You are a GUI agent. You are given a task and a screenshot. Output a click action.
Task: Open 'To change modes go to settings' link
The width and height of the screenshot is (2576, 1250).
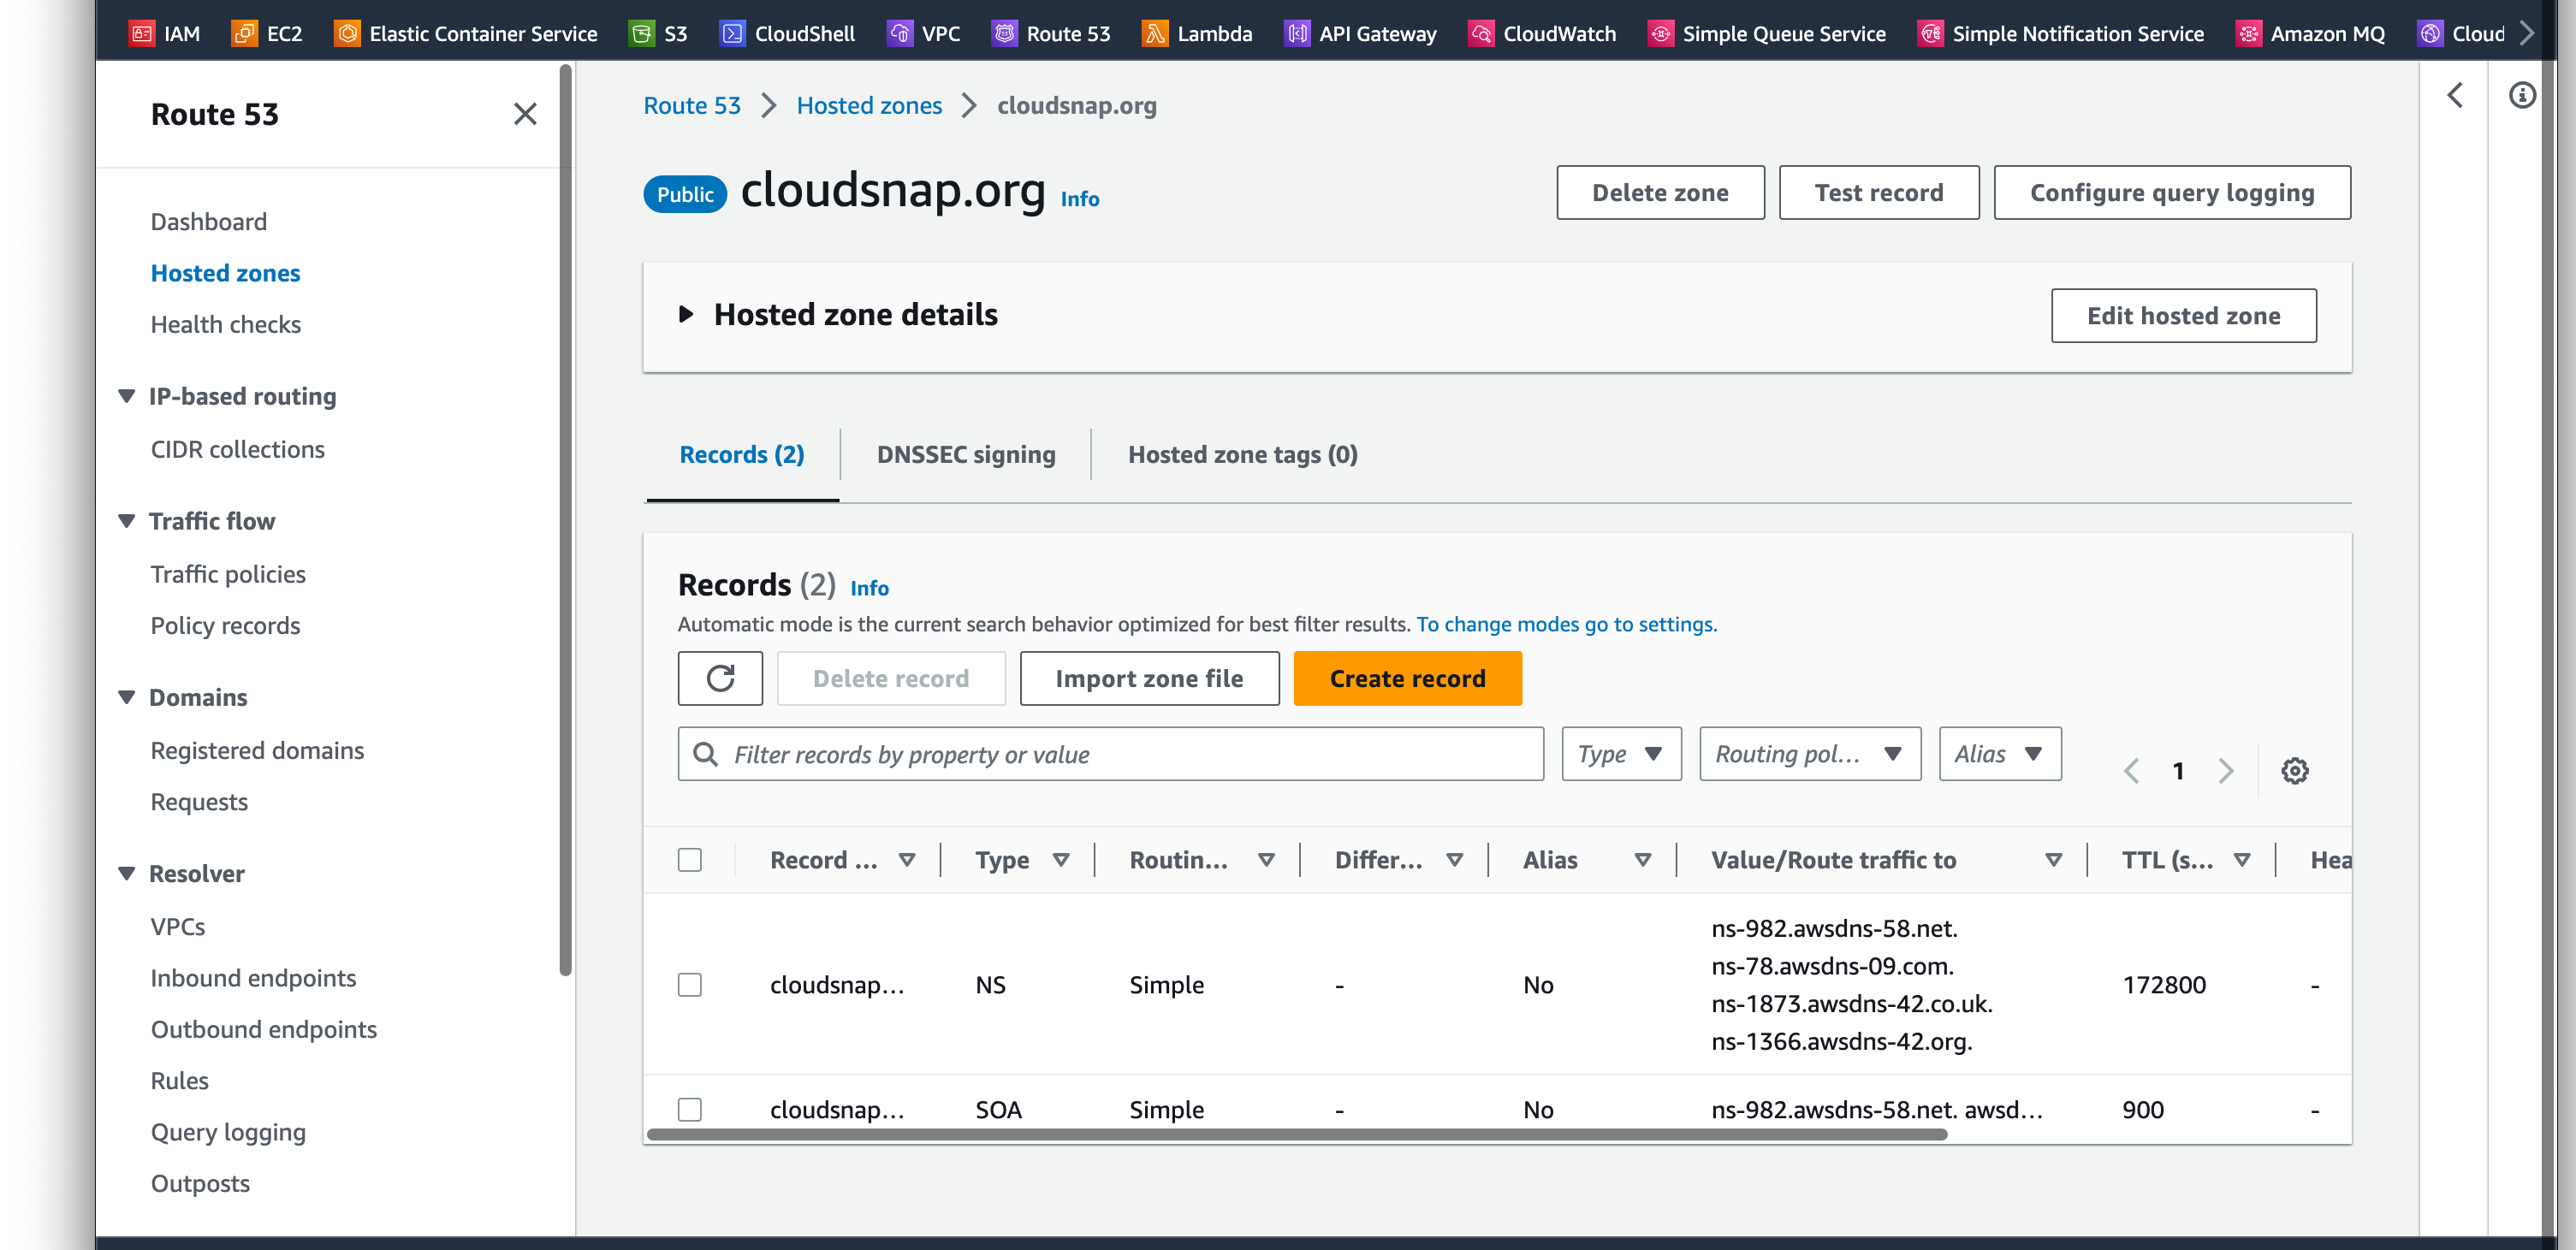(x=1566, y=624)
